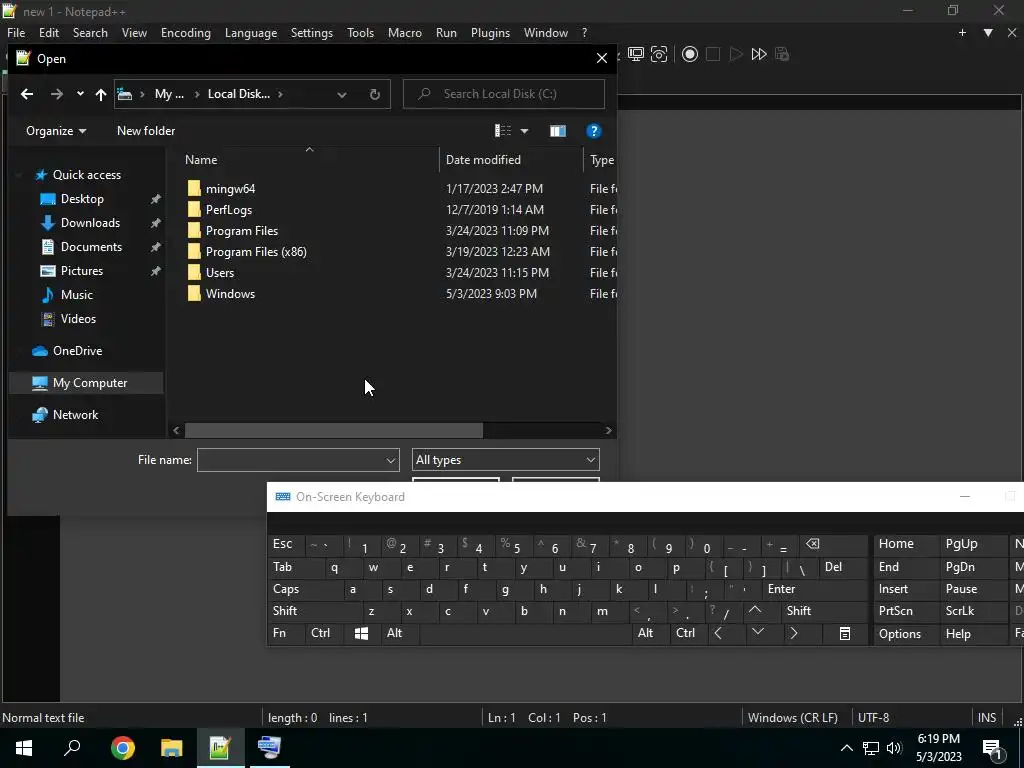Click the forward arrow in Open dialog
Screen dimensions: 1024x768
pos(57,94)
